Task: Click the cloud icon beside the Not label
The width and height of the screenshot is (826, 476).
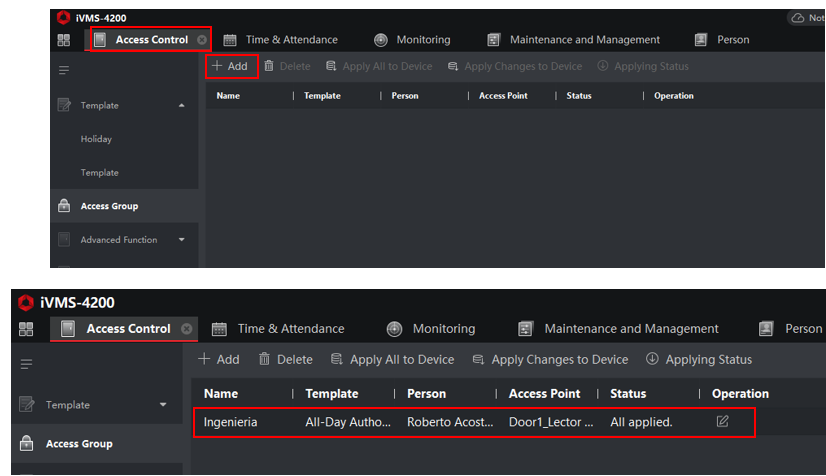Action: pos(798,18)
